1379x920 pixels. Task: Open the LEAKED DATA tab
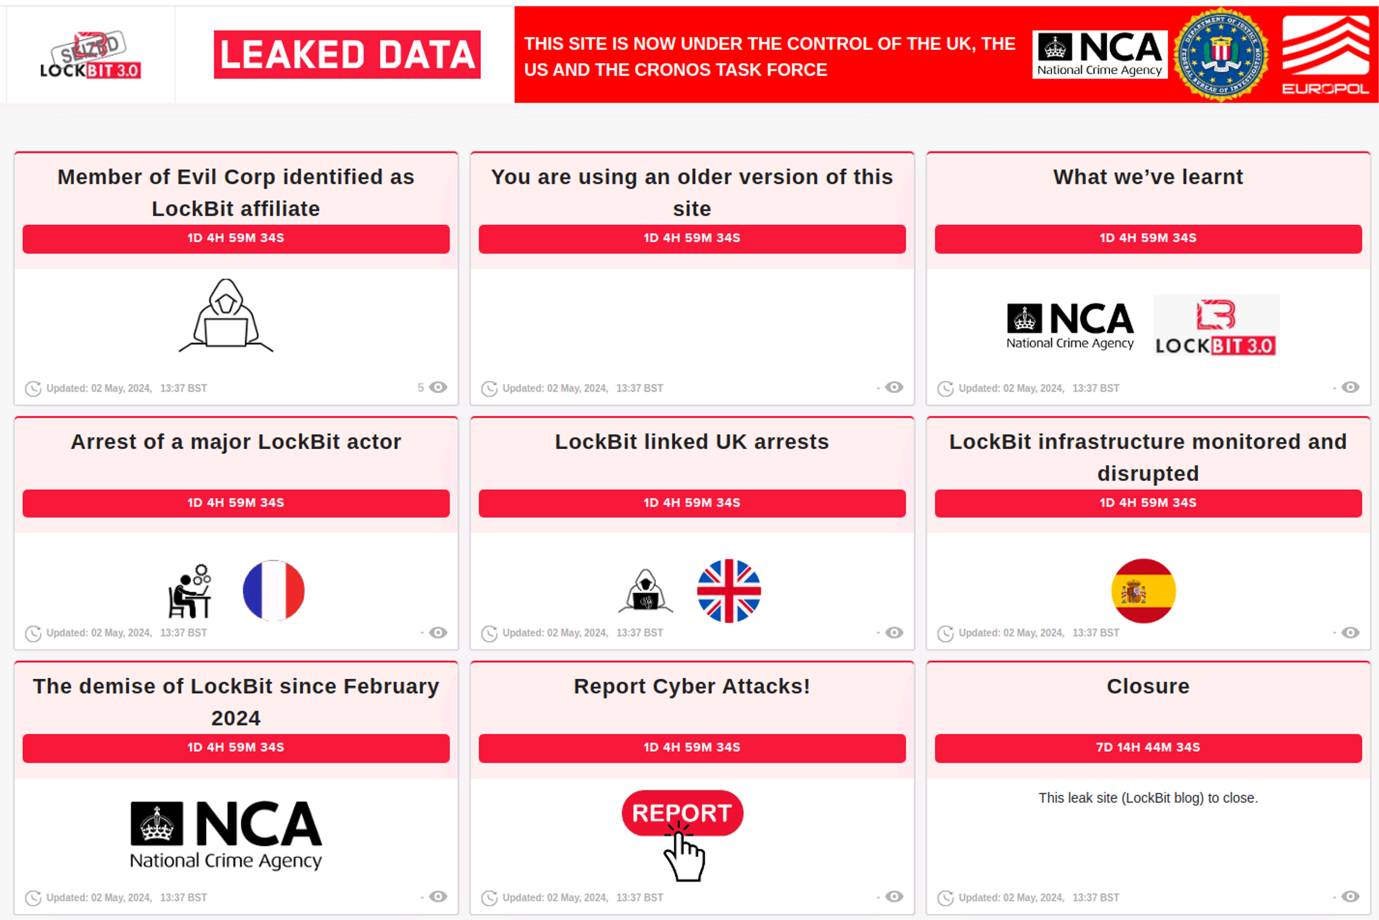(346, 55)
